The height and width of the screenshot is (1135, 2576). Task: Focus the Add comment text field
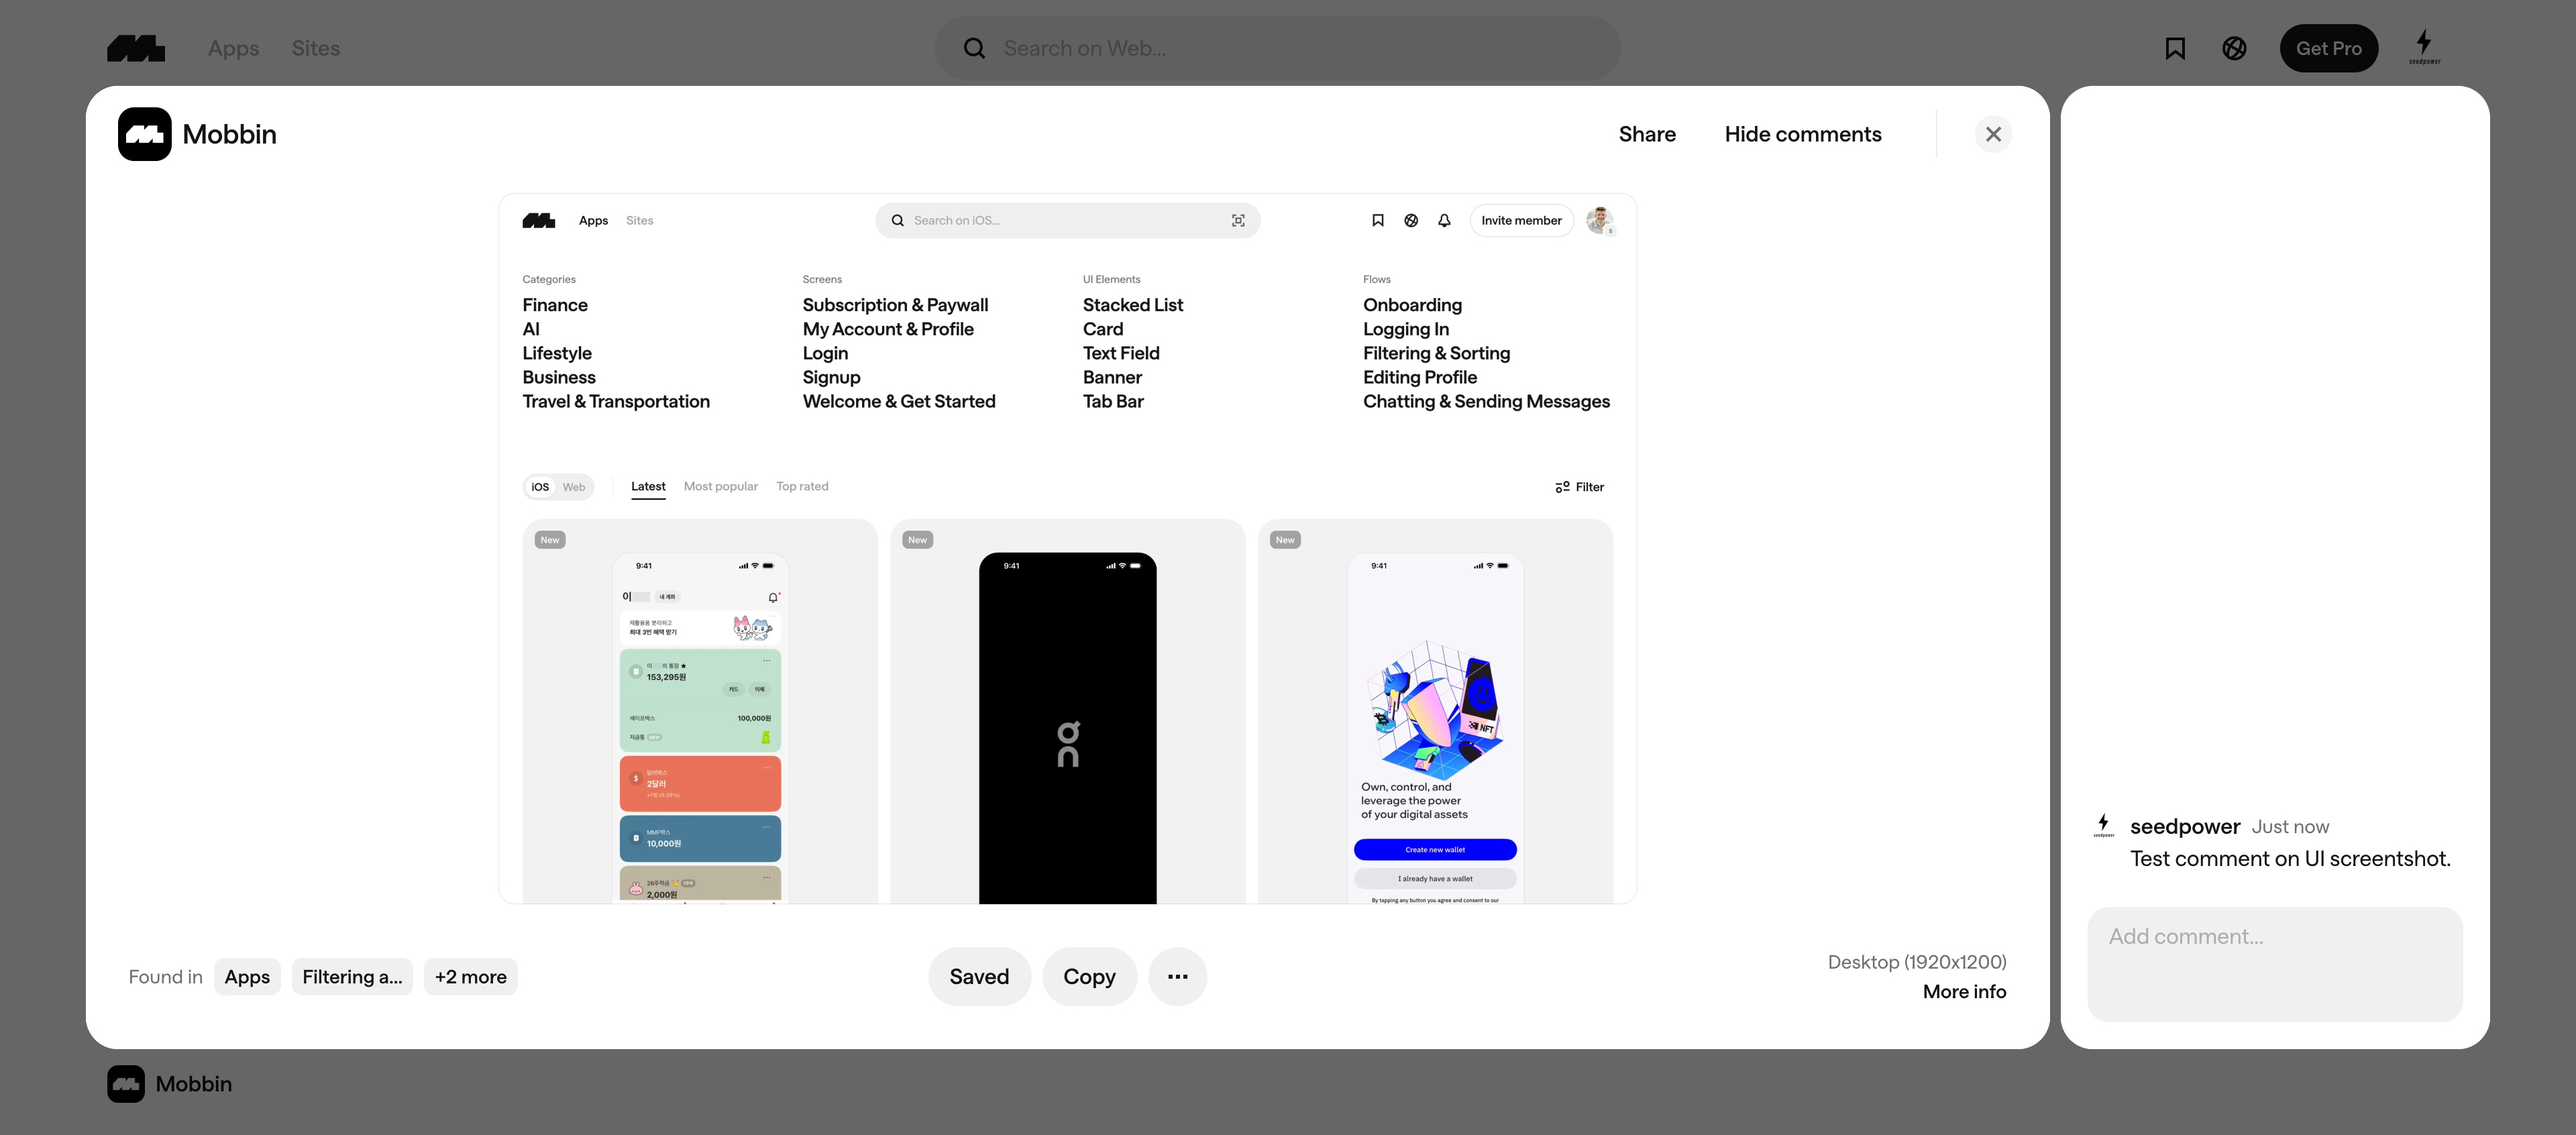coord(2274,963)
